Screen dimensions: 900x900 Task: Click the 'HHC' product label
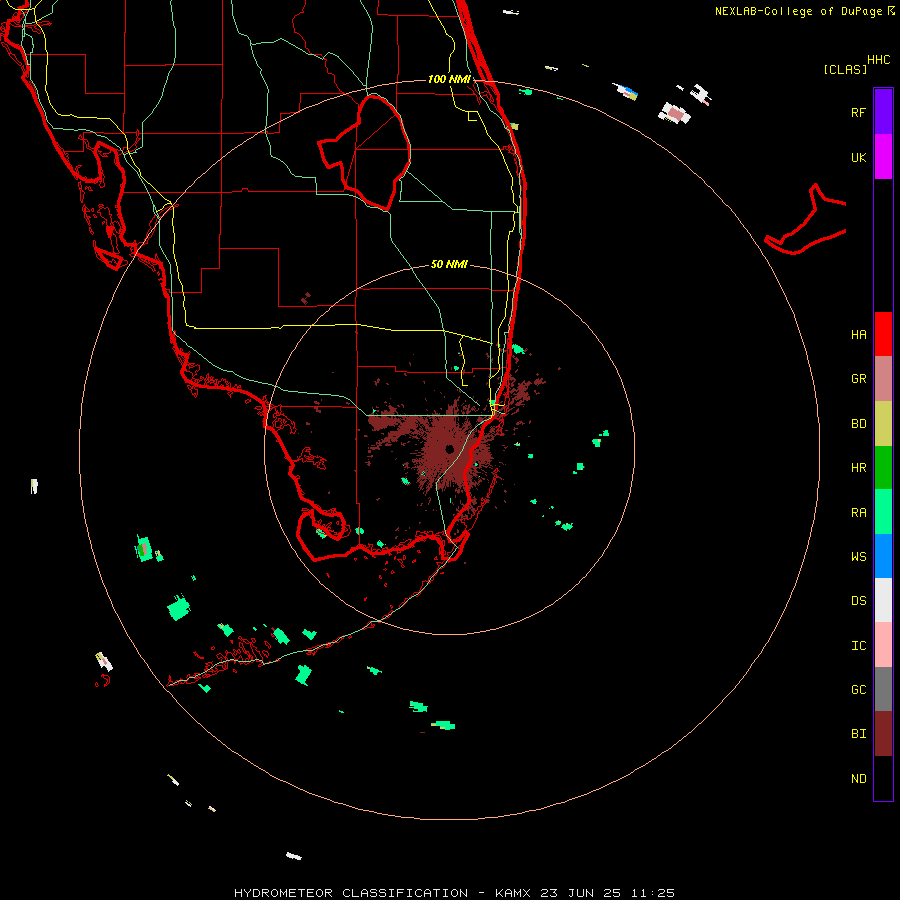(x=879, y=60)
